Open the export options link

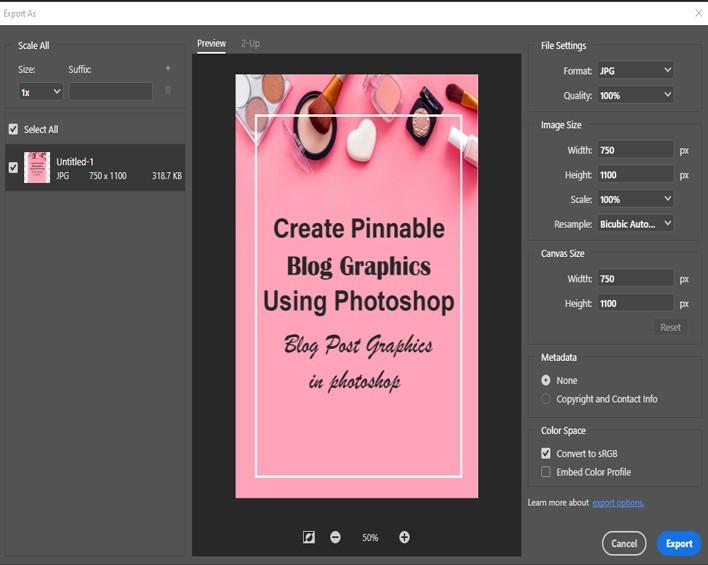click(618, 503)
